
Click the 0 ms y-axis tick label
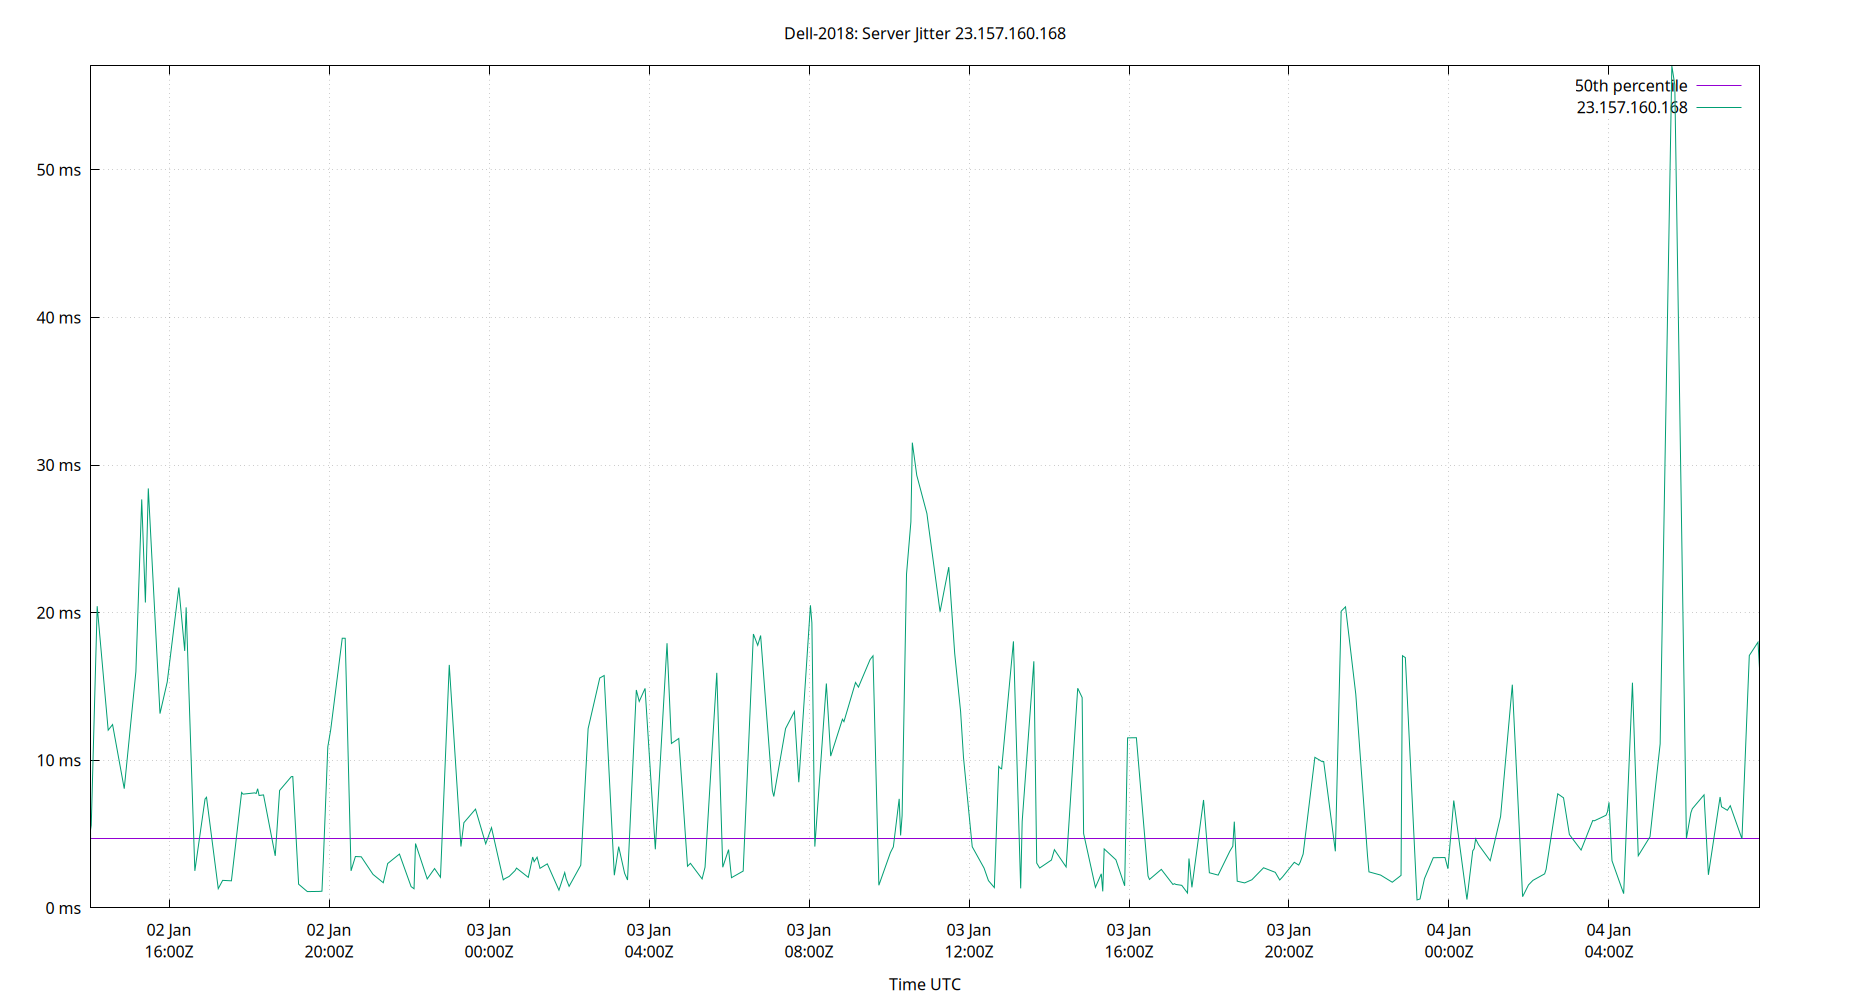coord(64,908)
